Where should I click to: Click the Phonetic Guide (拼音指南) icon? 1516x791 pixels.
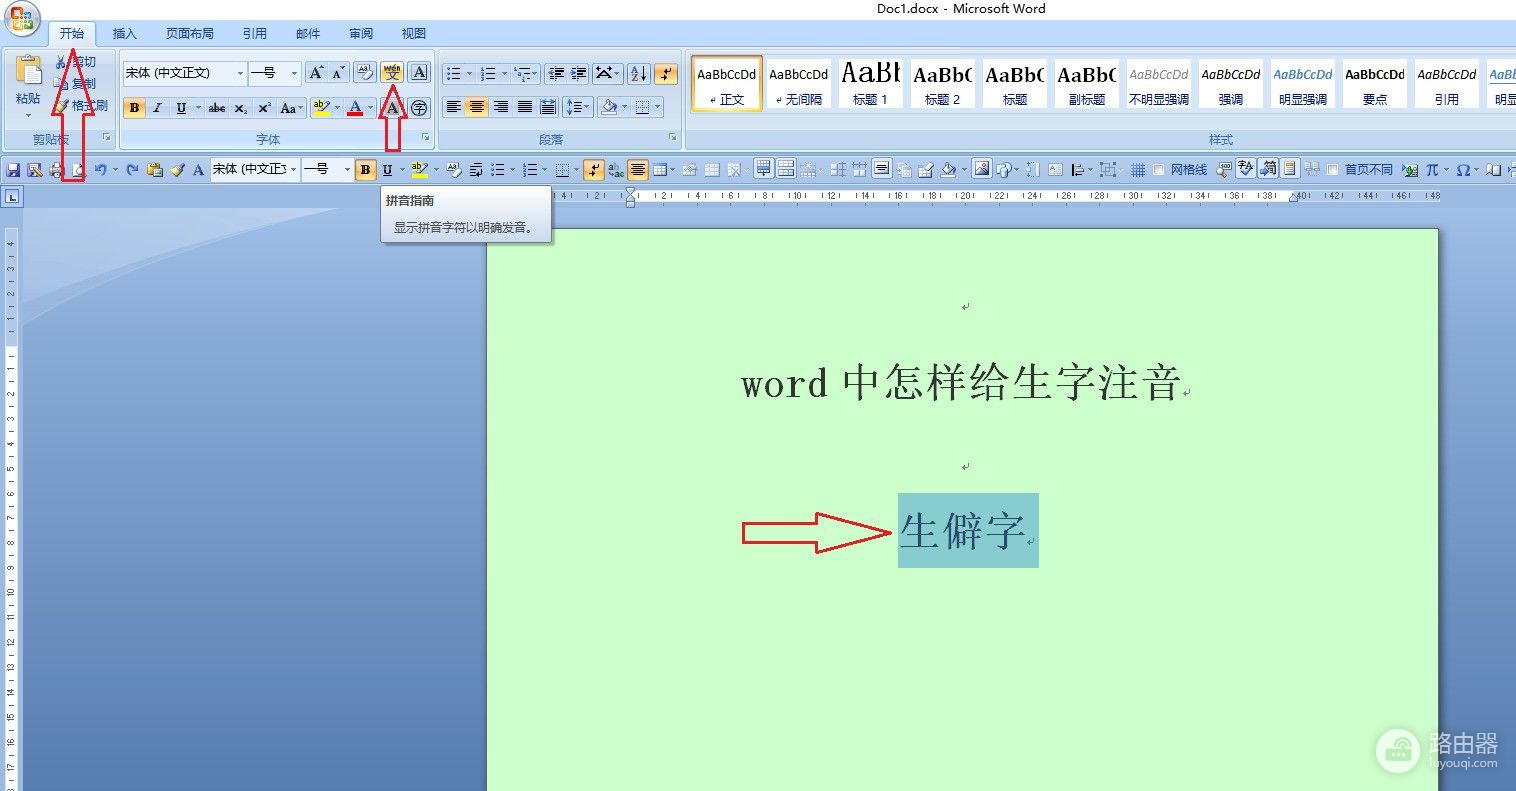pyautogui.click(x=392, y=73)
